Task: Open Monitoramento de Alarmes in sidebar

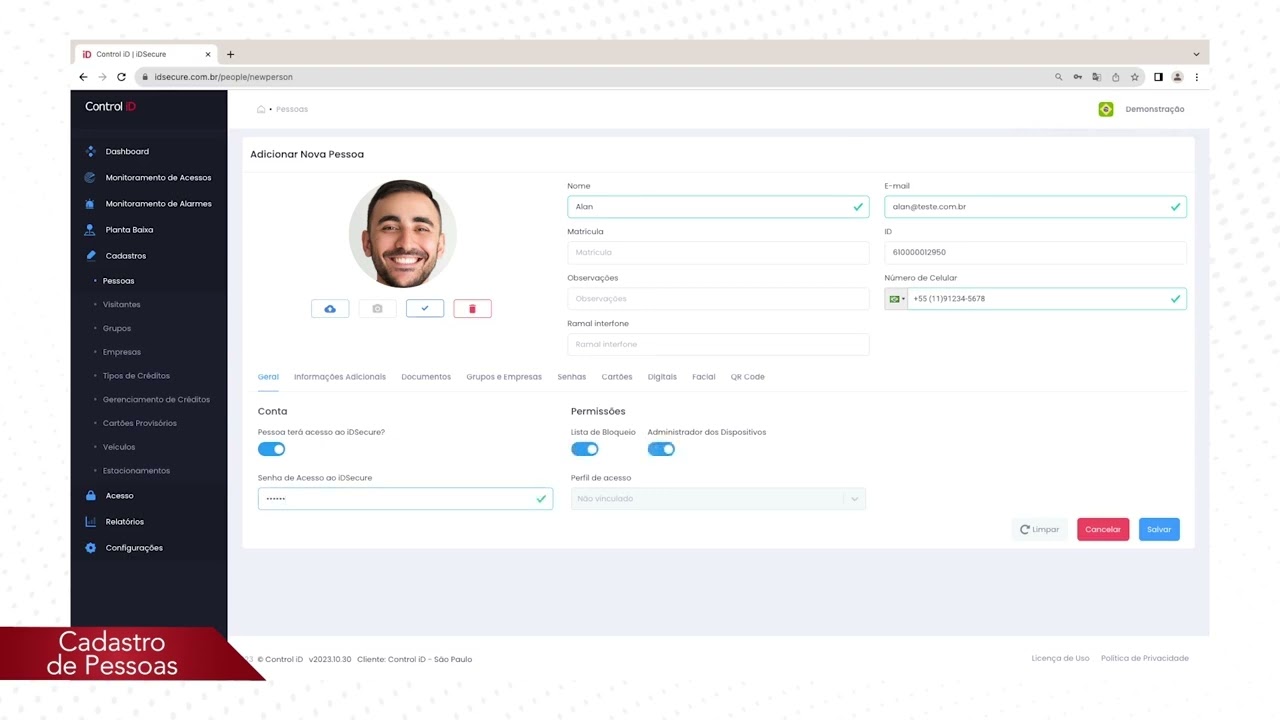Action: tap(158, 204)
